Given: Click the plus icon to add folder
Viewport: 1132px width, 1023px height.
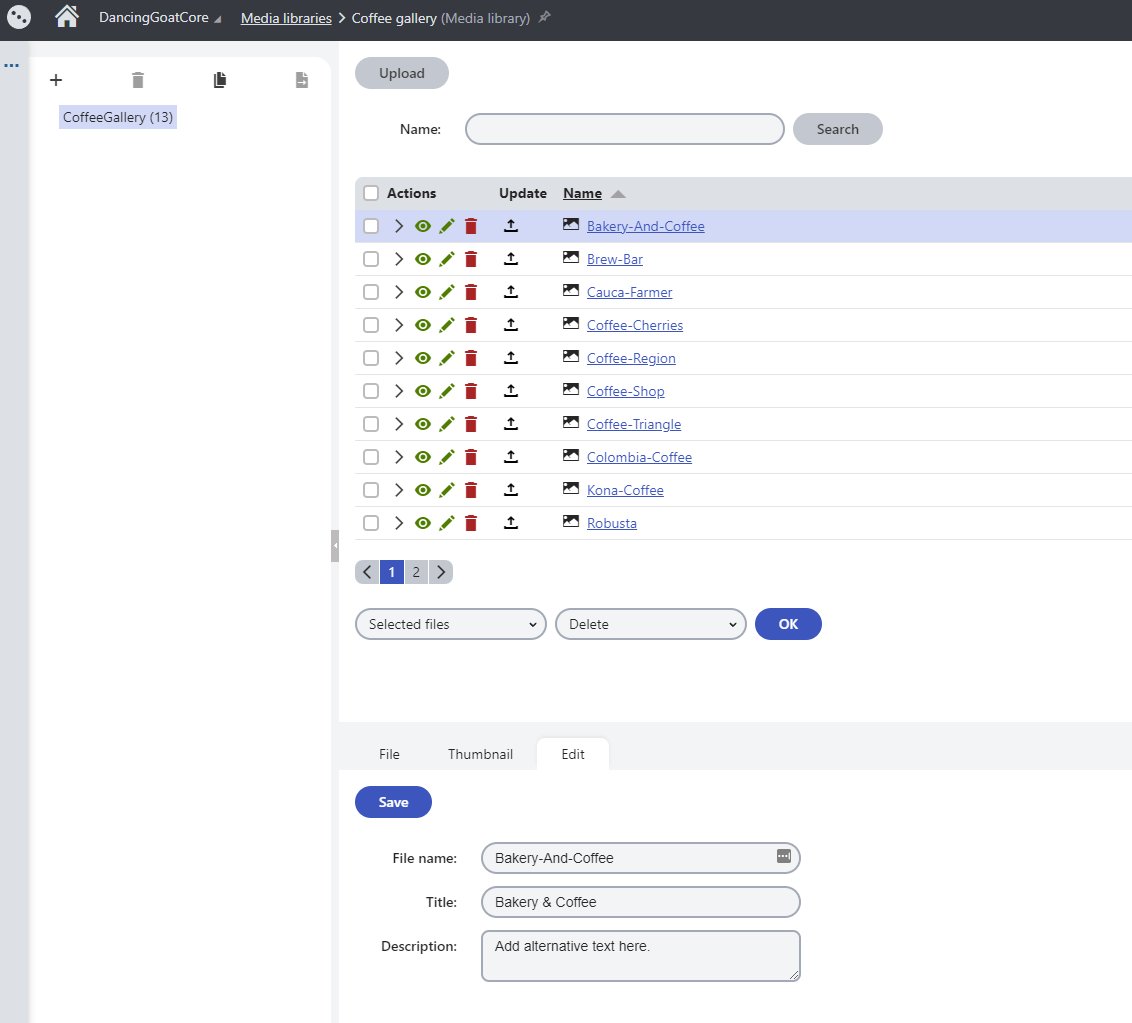Looking at the screenshot, I should 56,80.
